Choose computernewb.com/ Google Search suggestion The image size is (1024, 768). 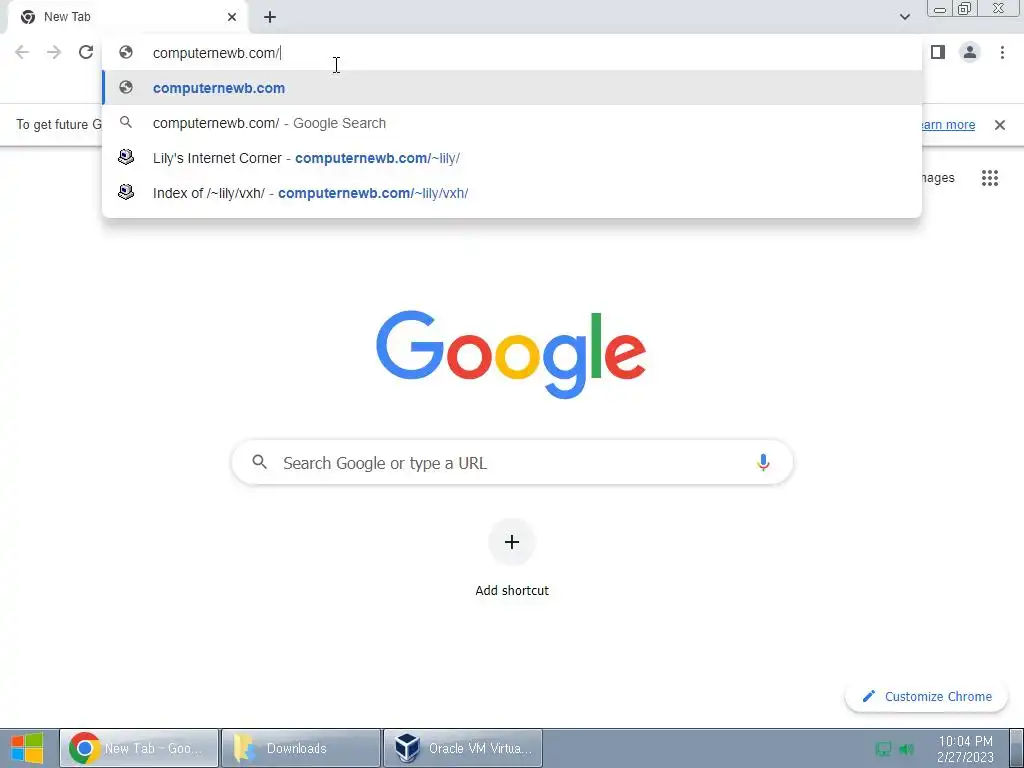[x=512, y=123]
